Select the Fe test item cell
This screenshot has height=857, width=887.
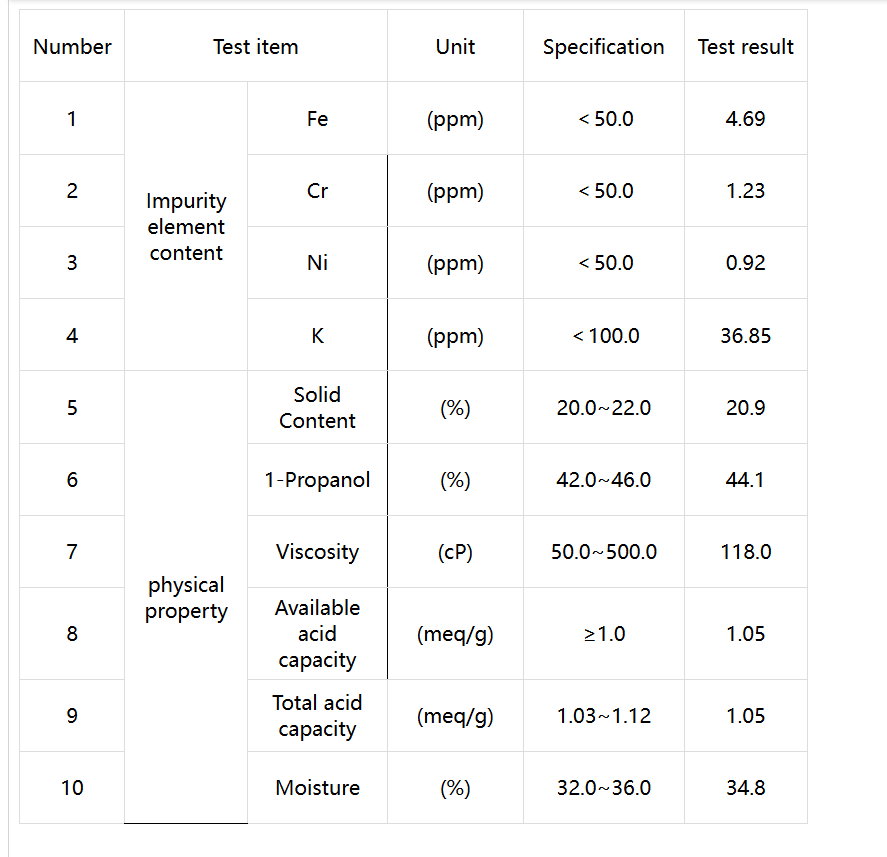(317, 118)
